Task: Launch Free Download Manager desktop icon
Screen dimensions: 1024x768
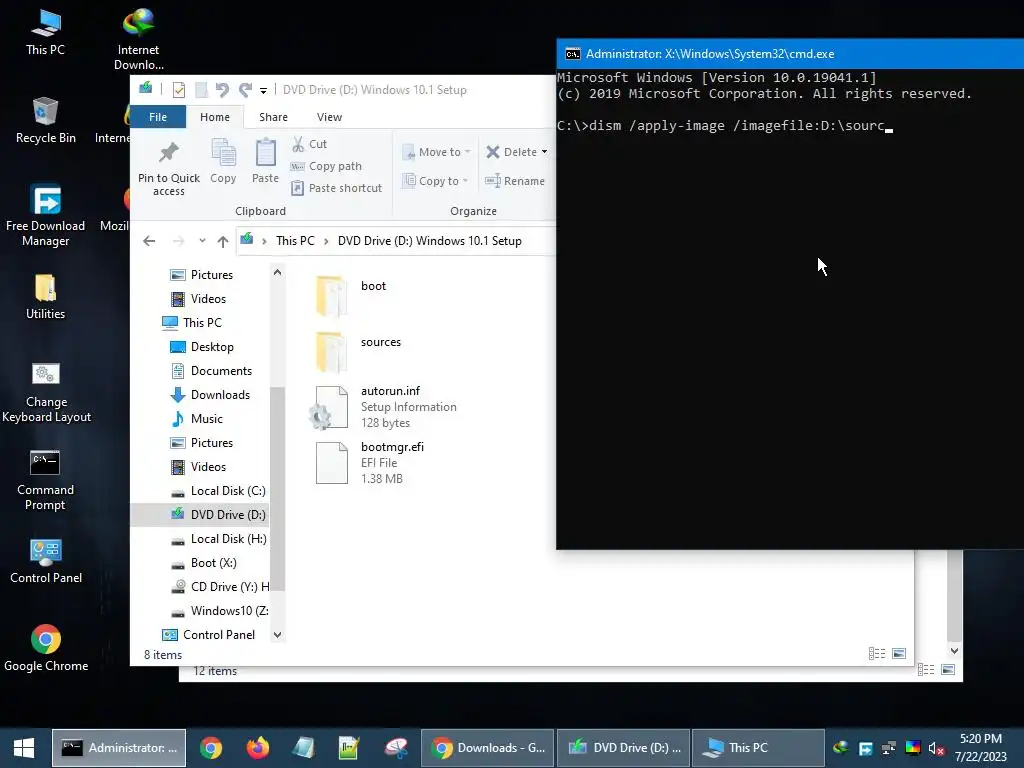Action: pos(45,216)
